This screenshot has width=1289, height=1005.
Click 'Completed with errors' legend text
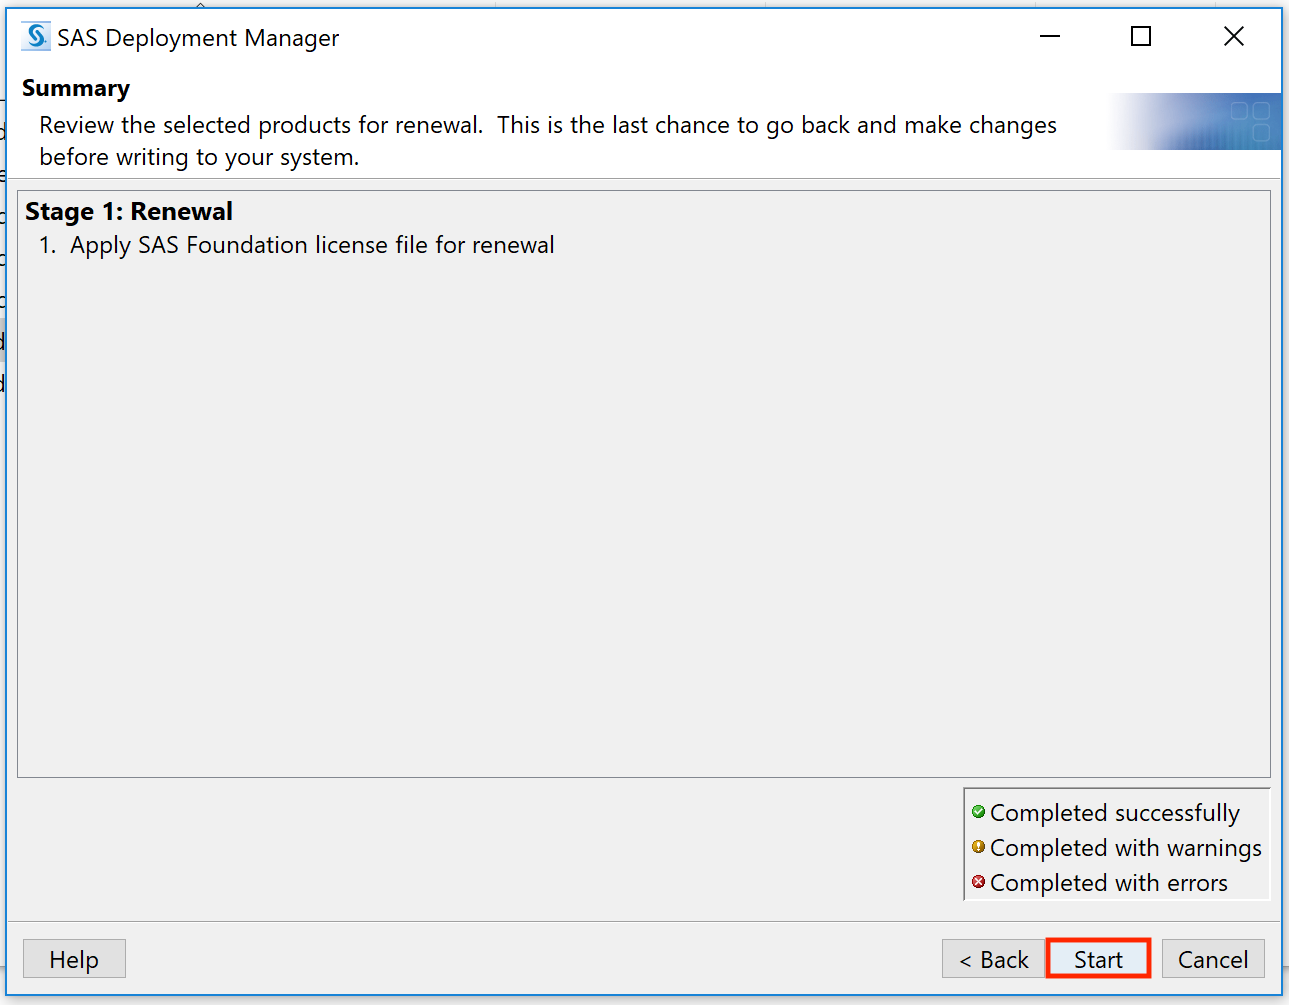[1109, 883]
